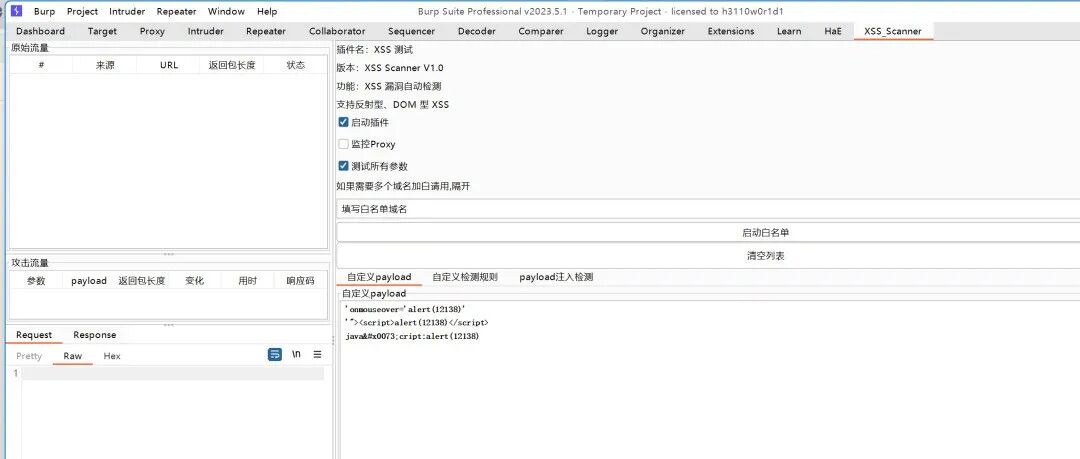Open the Burp menu
This screenshot has height=459, width=1080.
pyautogui.click(x=45, y=11)
